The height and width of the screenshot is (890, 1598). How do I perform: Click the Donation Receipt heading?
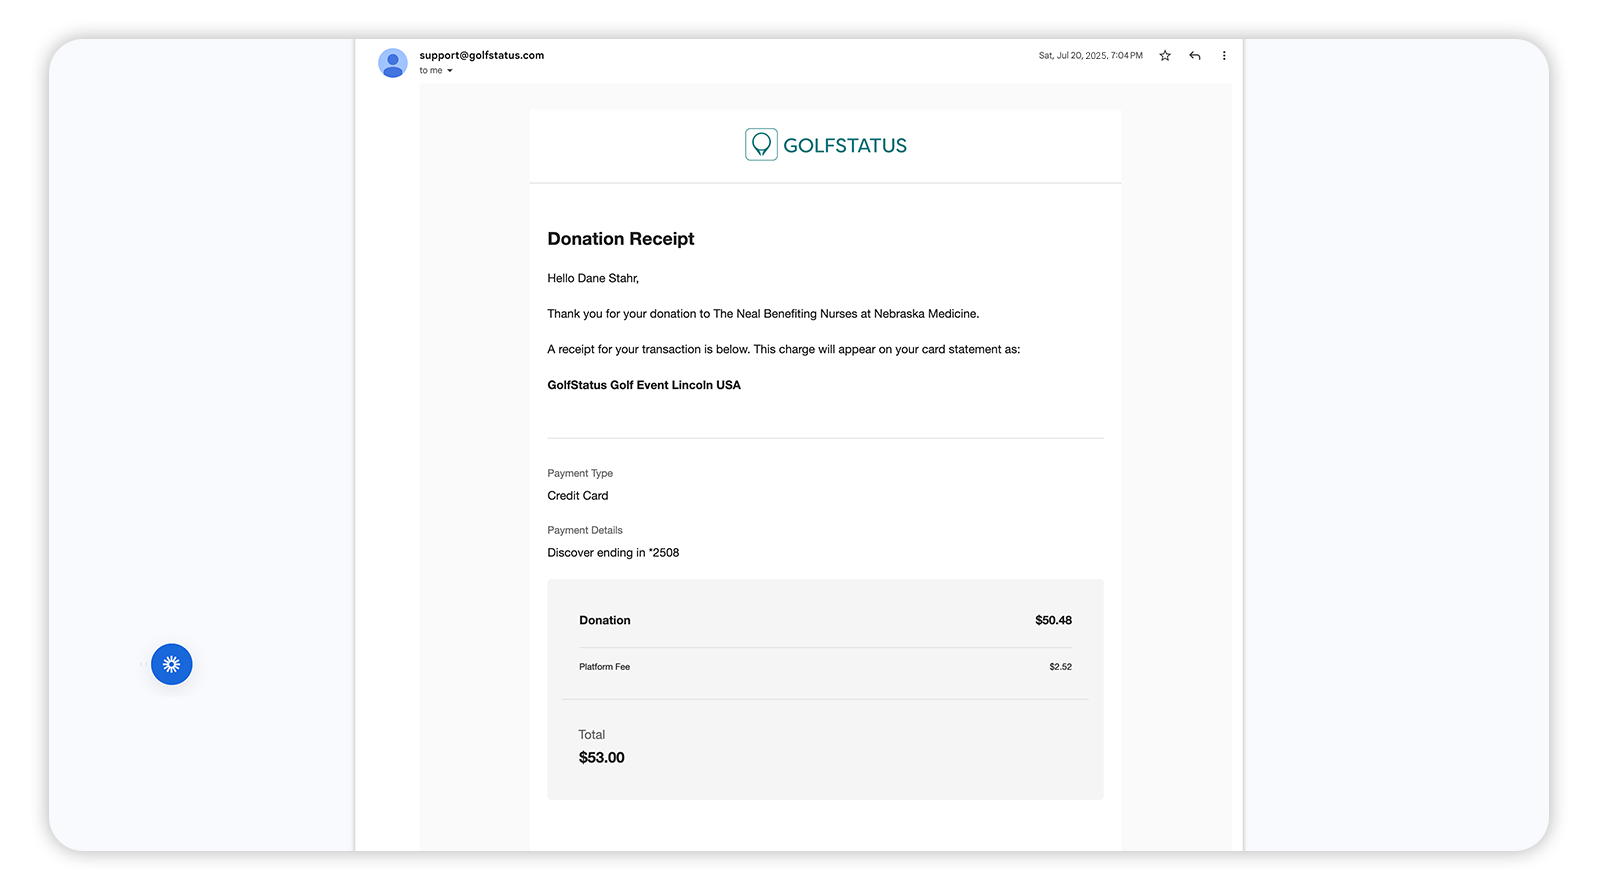click(621, 239)
